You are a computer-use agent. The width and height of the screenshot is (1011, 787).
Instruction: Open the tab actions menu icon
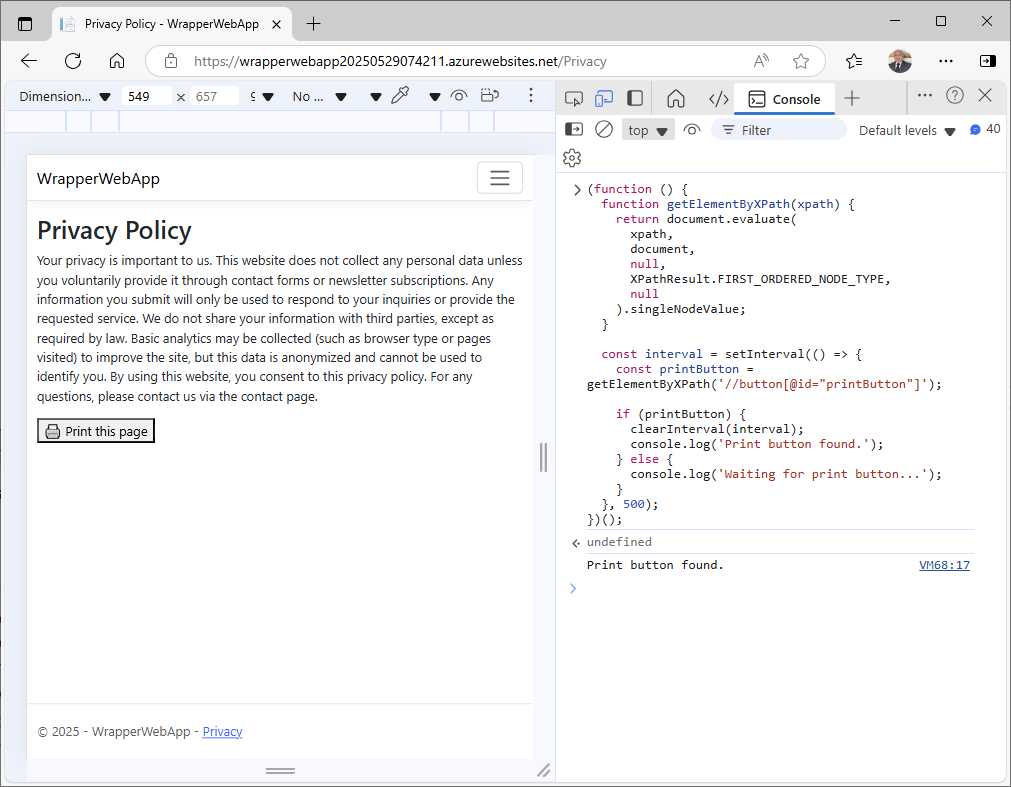click(25, 24)
